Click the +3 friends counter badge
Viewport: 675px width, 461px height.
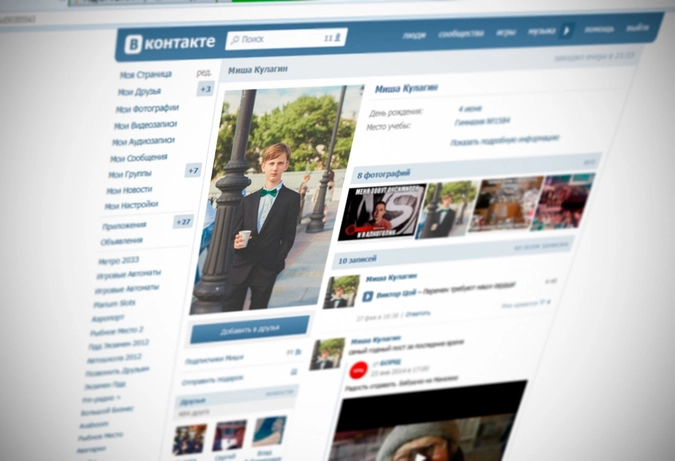pos(206,89)
